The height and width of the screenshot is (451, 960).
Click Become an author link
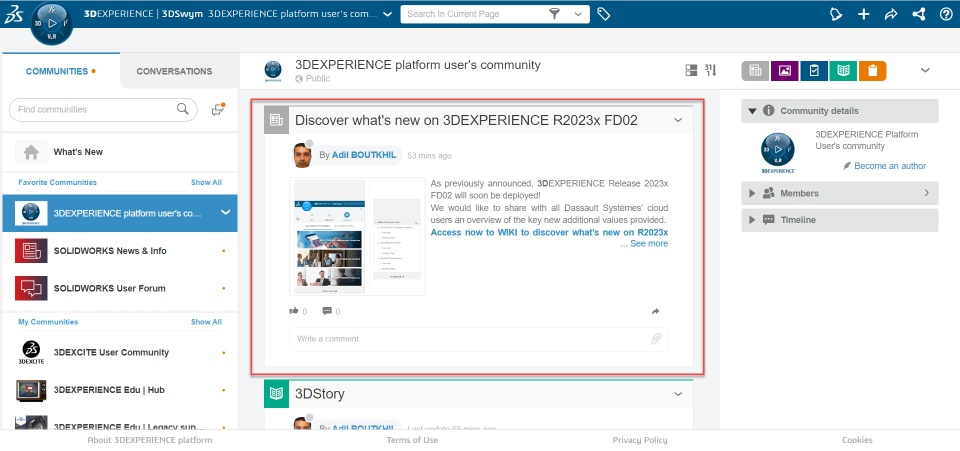point(890,166)
